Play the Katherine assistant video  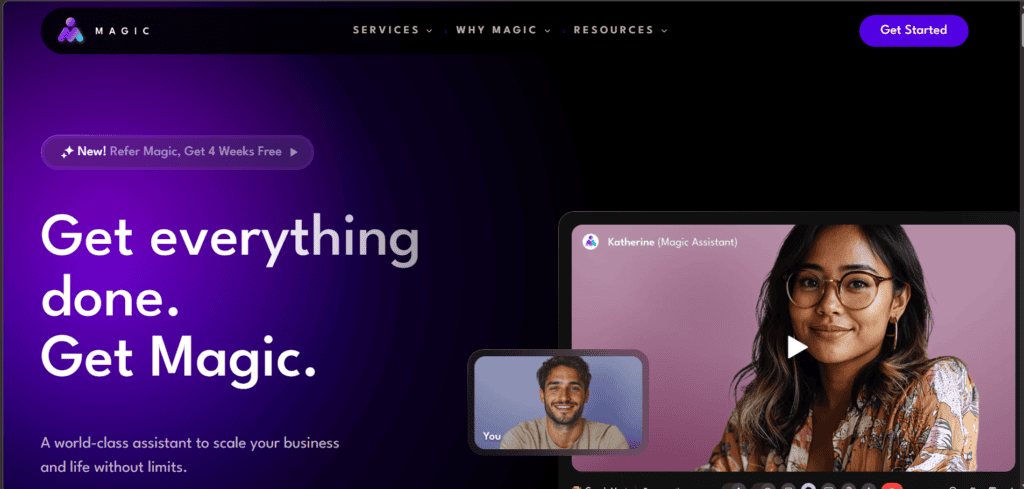point(796,347)
